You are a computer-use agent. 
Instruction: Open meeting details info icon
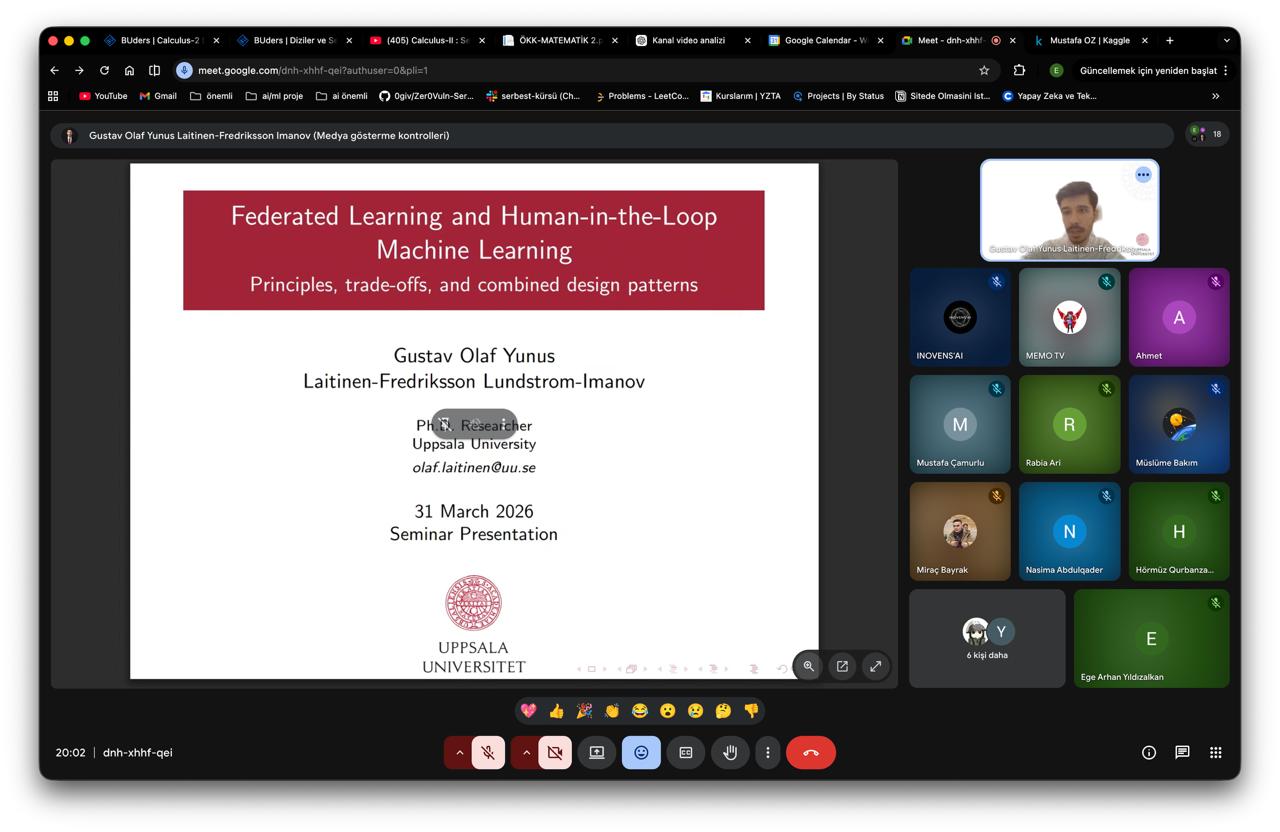(x=1149, y=752)
